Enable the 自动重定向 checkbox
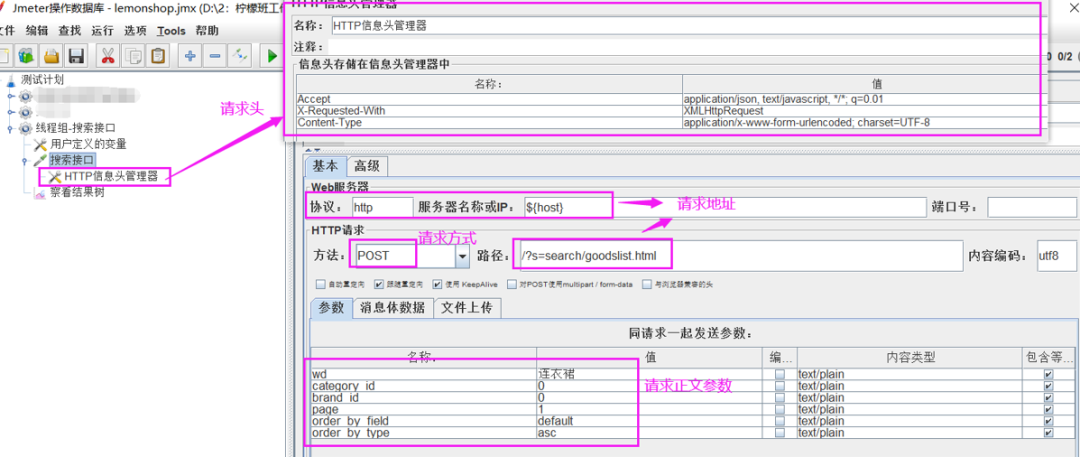 click(x=320, y=284)
